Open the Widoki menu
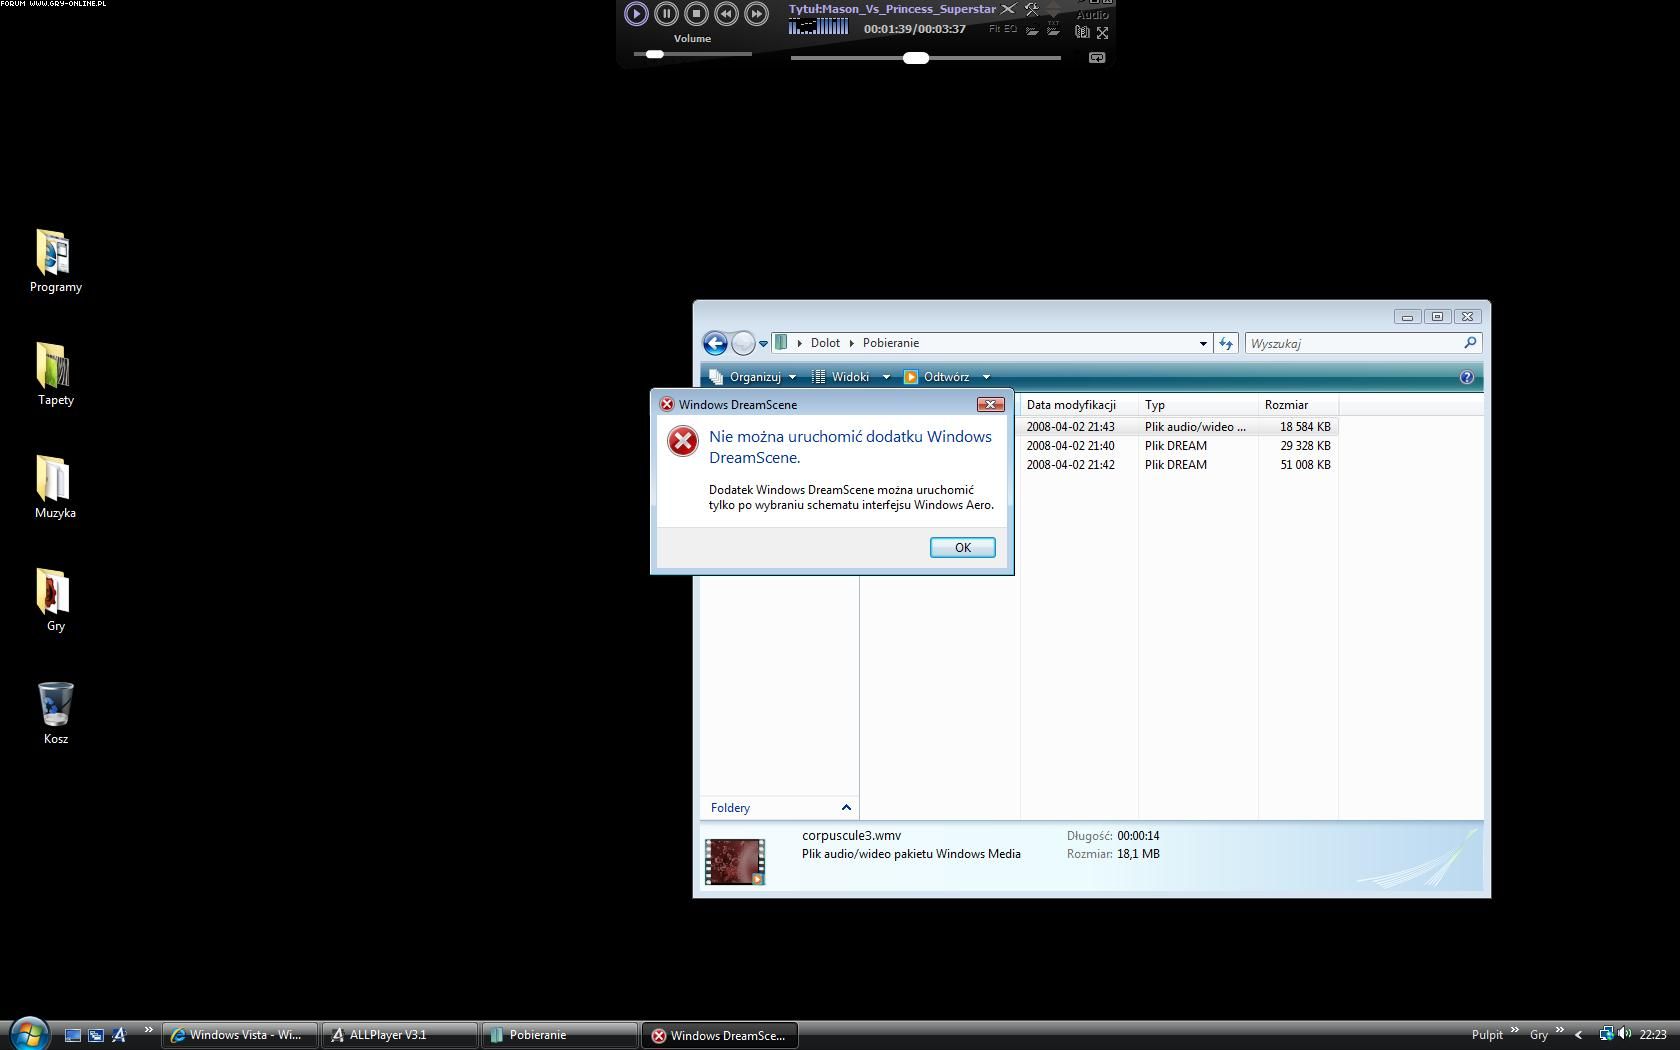Image resolution: width=1680 pixels, height=1050 pixels. click(x=841, y=377)
